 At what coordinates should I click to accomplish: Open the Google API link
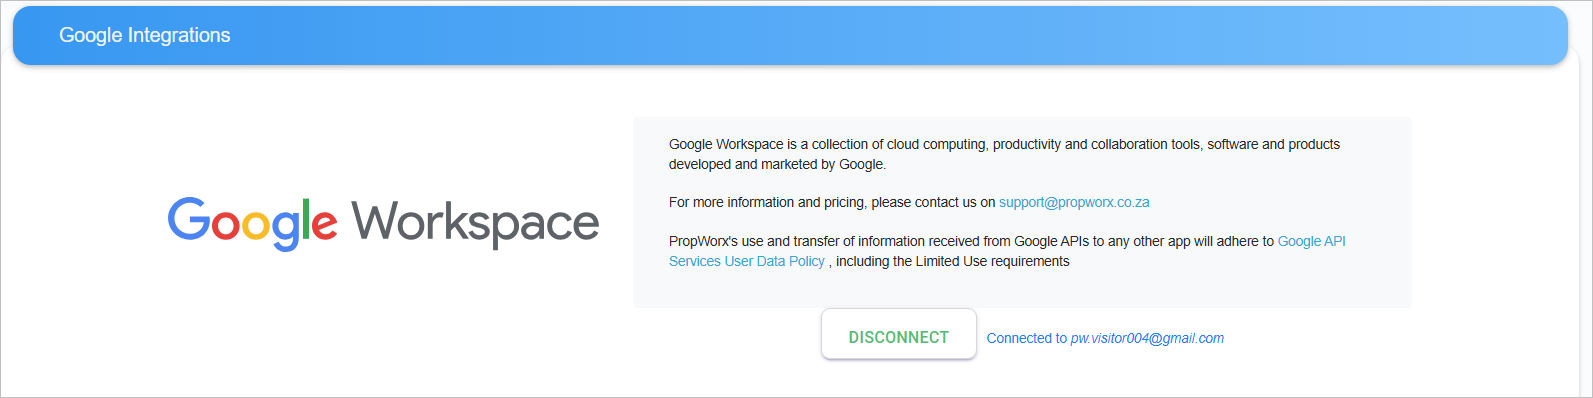[1311, 241]
